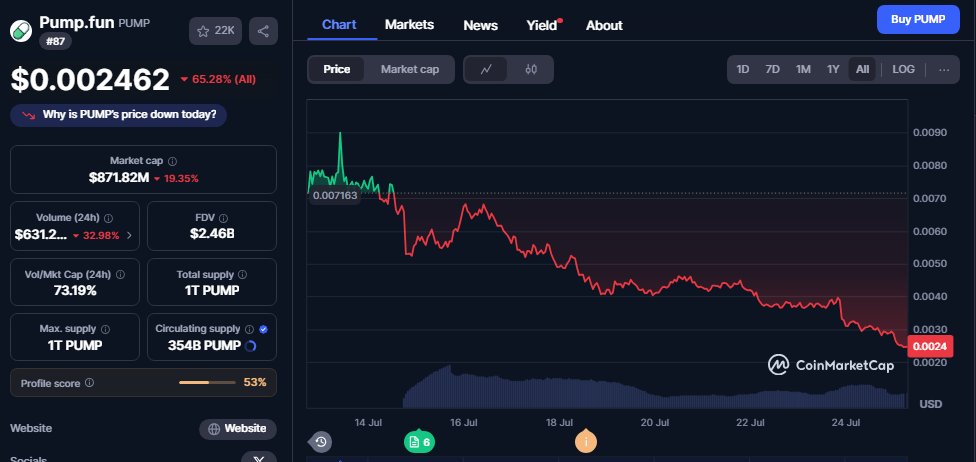The height and width of the screenshot is (462, 976).
Task: Click the $871.82M market cap value
Action: point(119,178)
